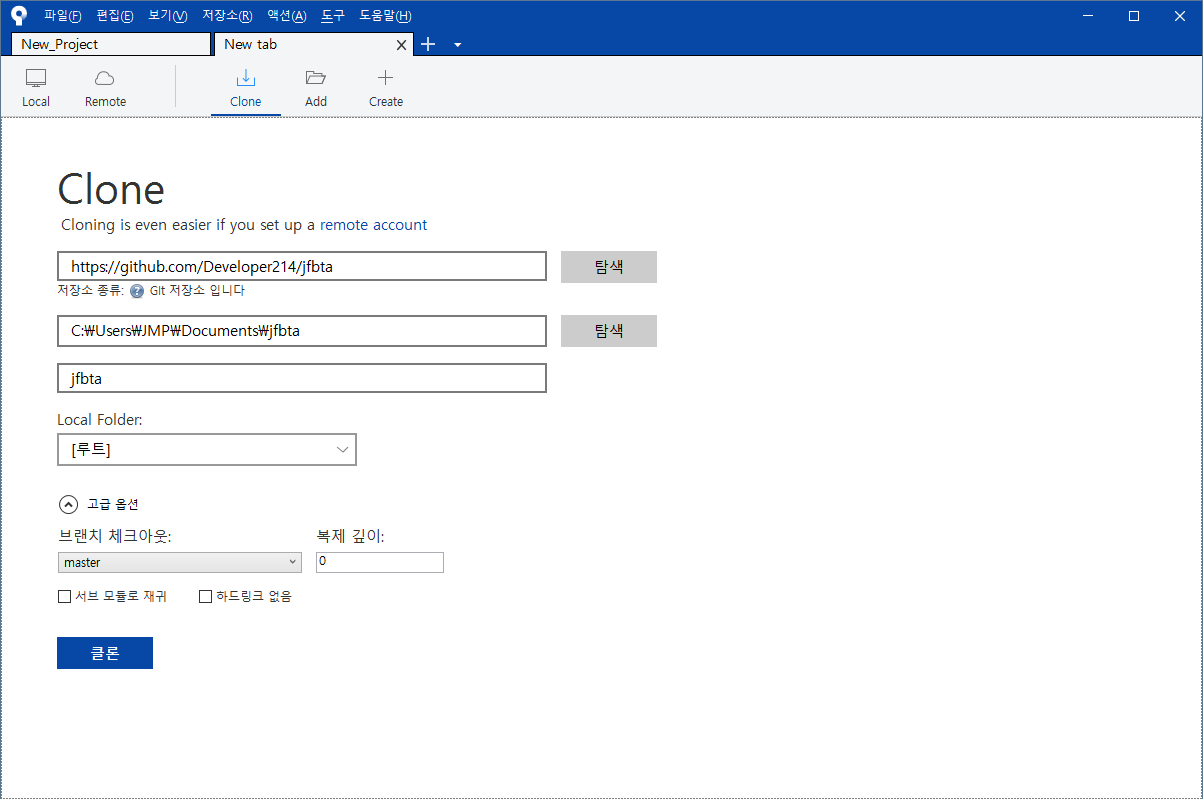Image resolution: width=1203 pixels, height=800 pixels.
Task: Open the 보기(V) menu
Action: pyautogui.click(x=167, y=16)
